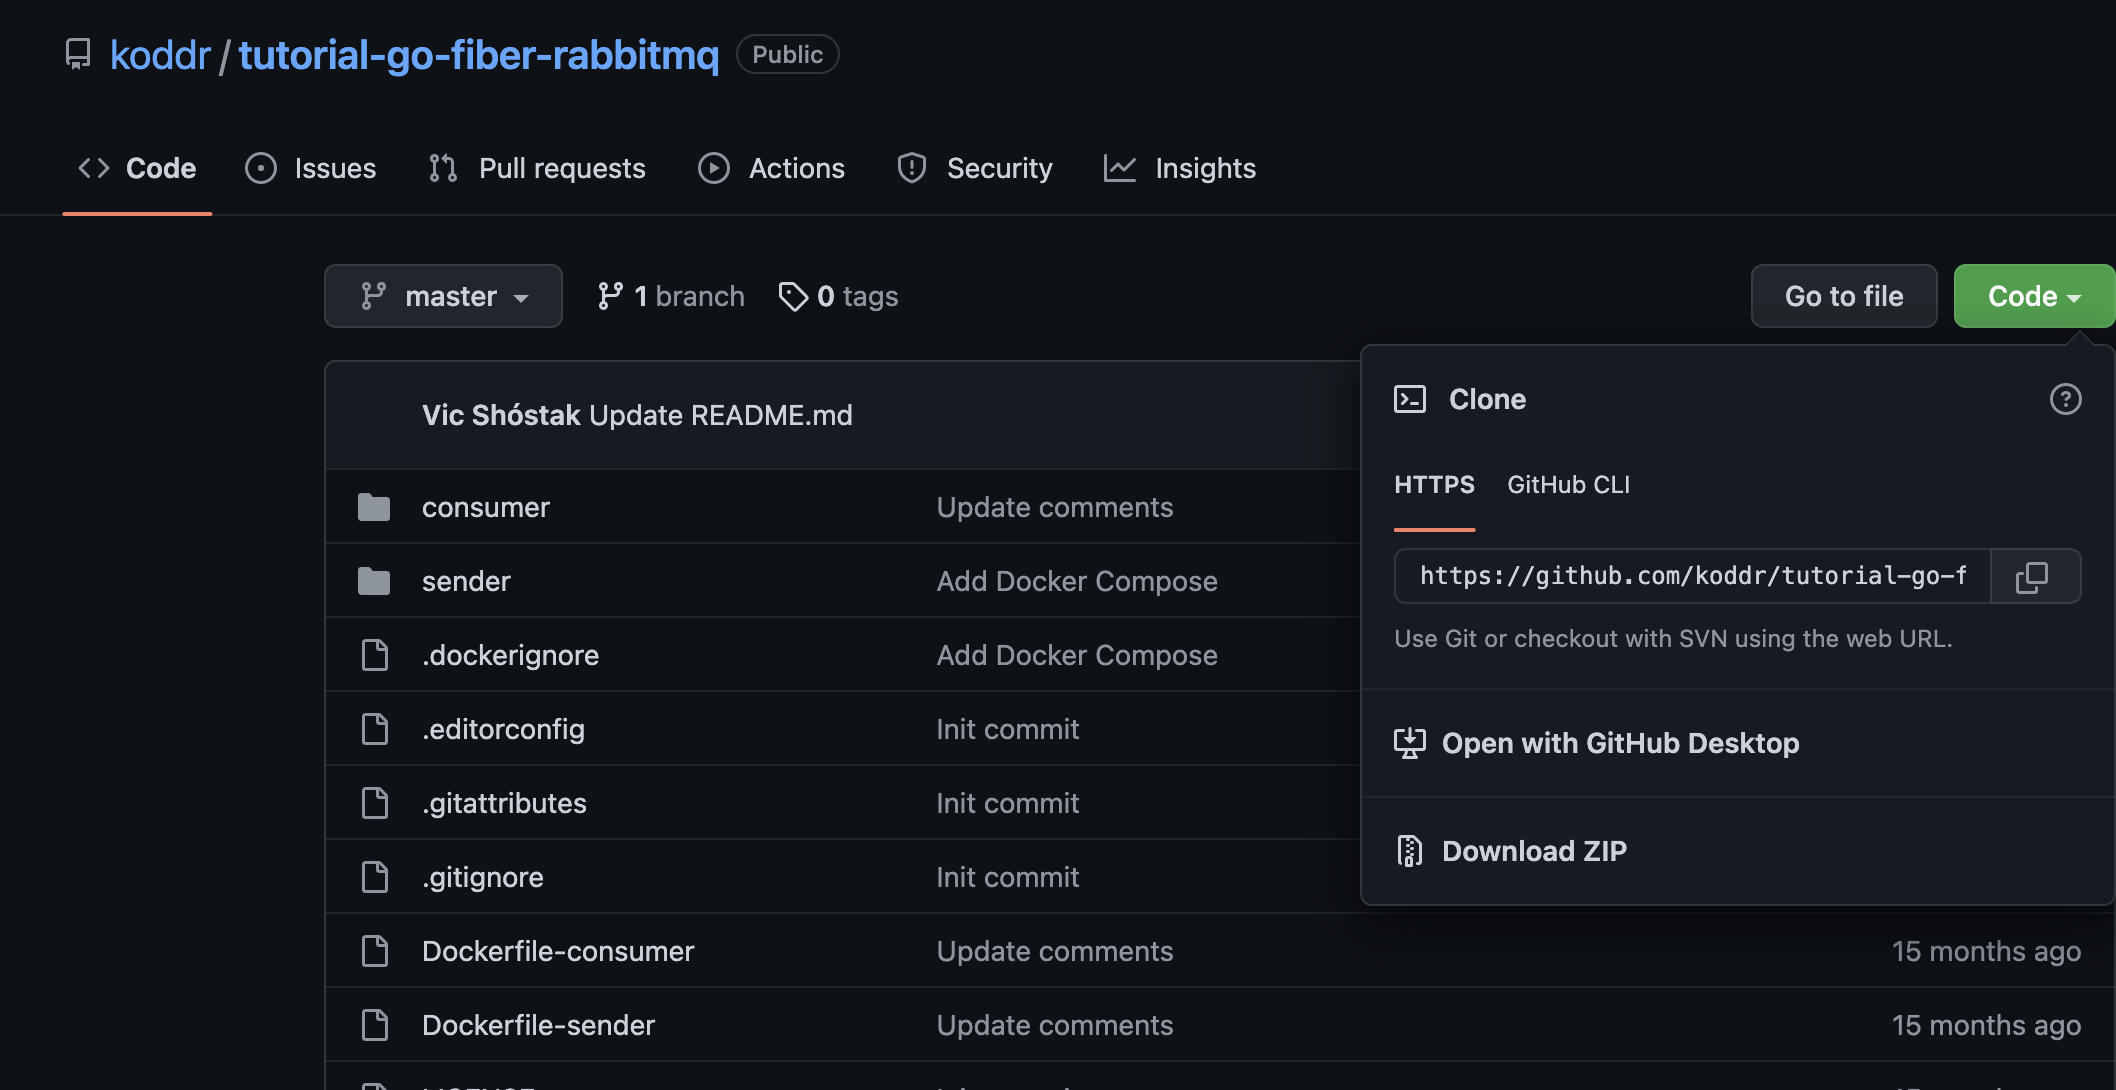The image size is (2116, 1090).
Task: Copy the clone URL with the copy icon
Action: (x=2035, y=576)
